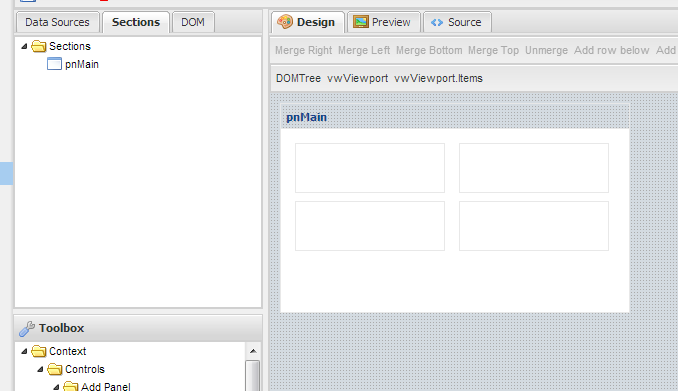Collapse the Controls tree node
Viewport: 678px width, 391px height.
(x=40, y=369)
